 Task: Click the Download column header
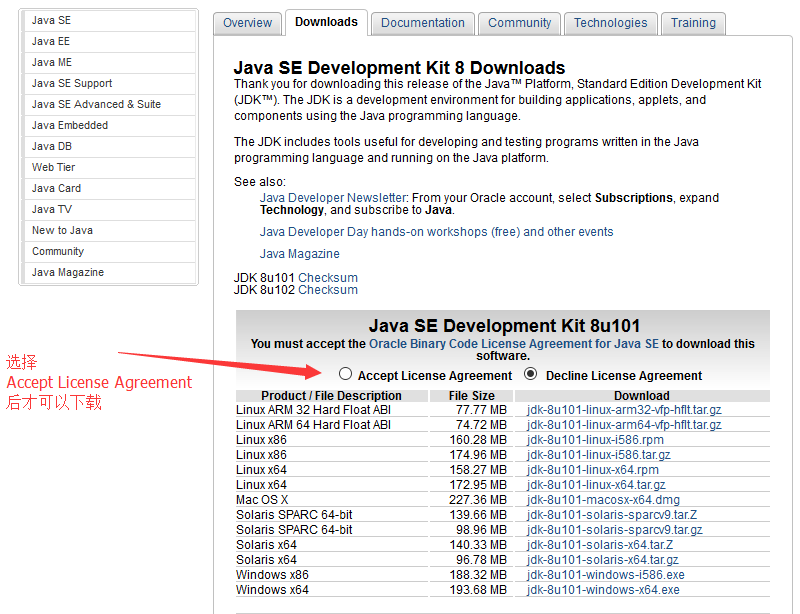642,396
